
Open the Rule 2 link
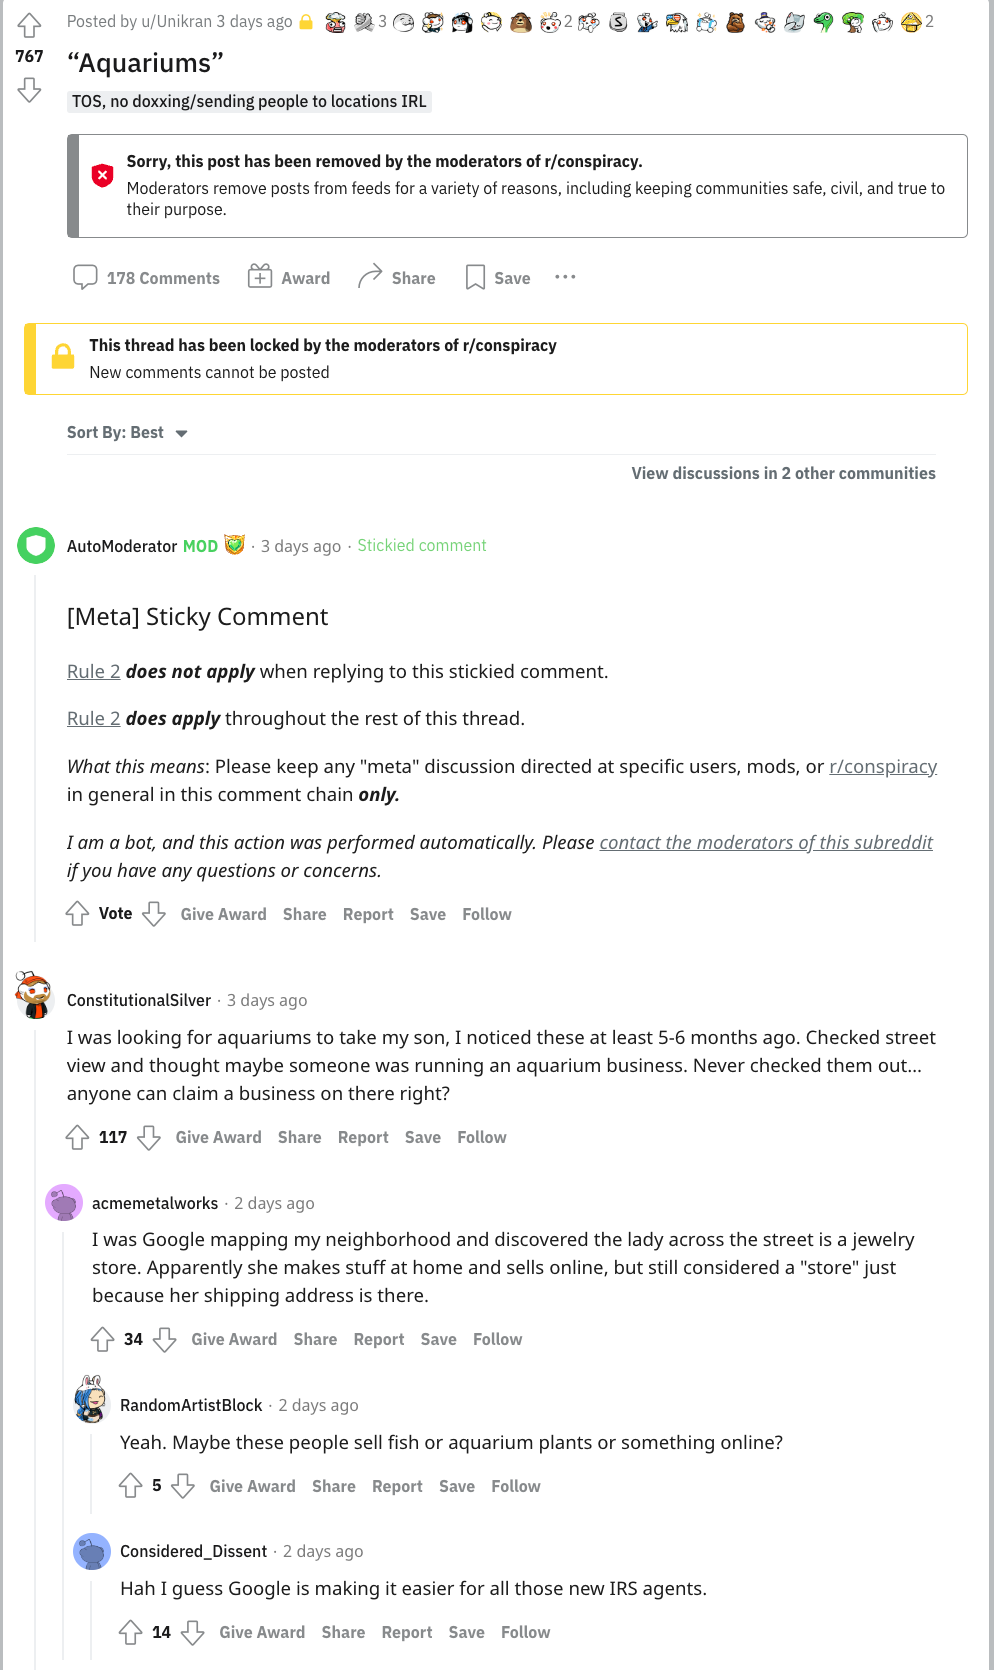[93, 671]
